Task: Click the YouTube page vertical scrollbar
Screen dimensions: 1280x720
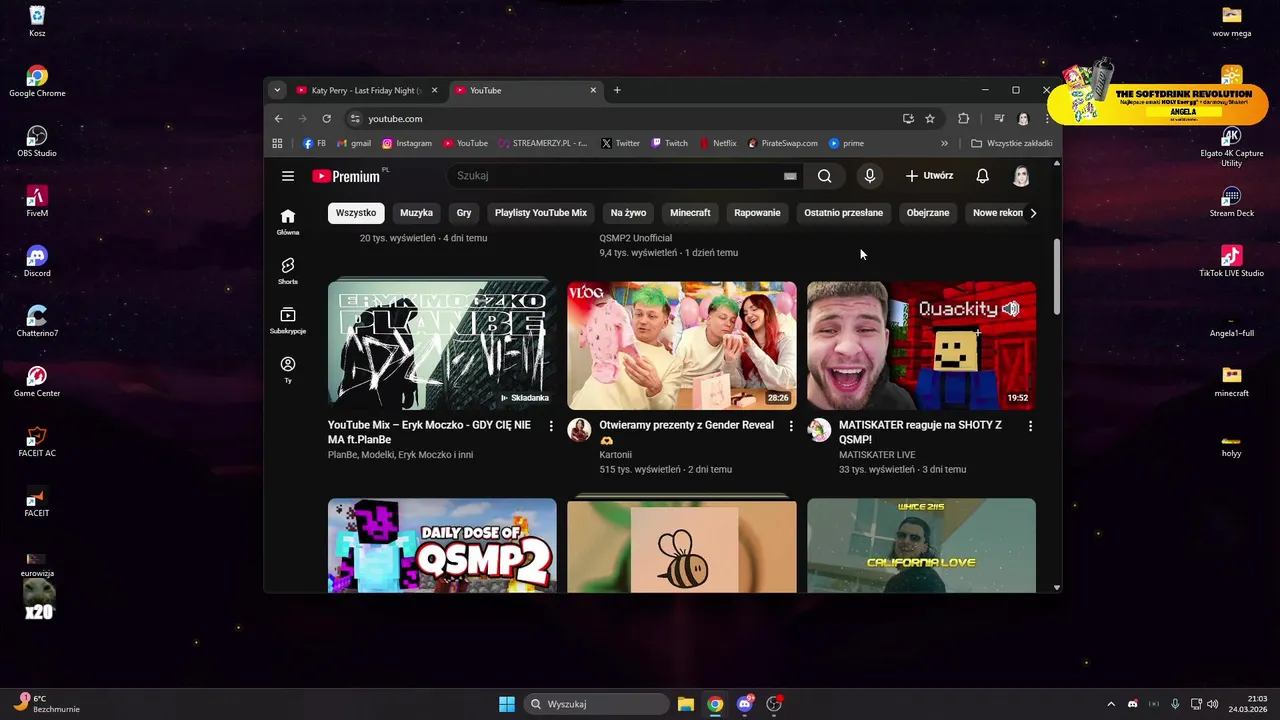Action: point(1057,275)
